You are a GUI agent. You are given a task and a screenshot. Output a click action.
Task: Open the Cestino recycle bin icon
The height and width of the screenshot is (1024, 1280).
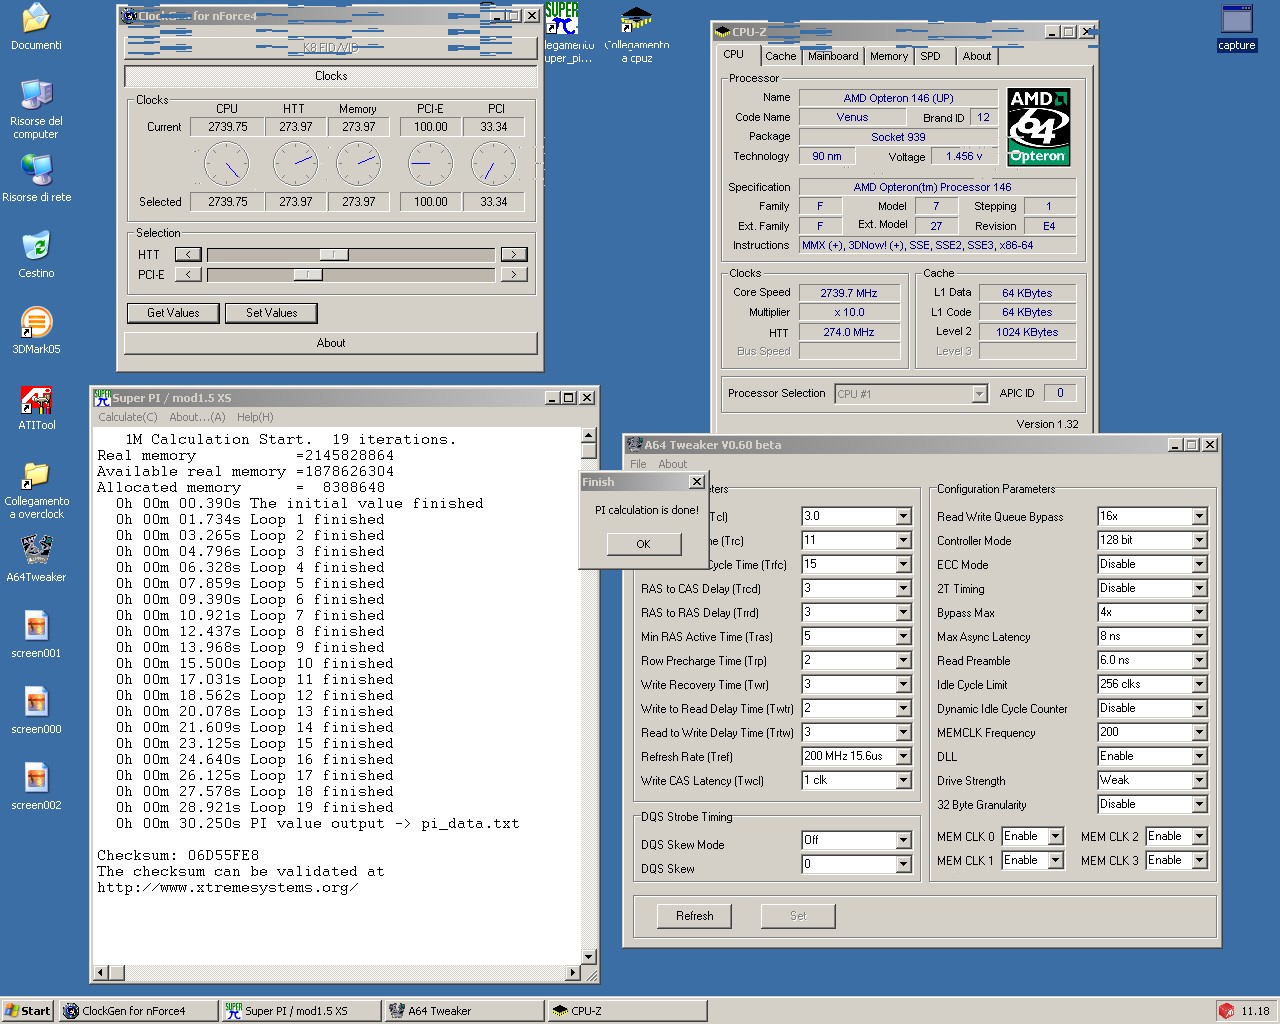[36, 254]
